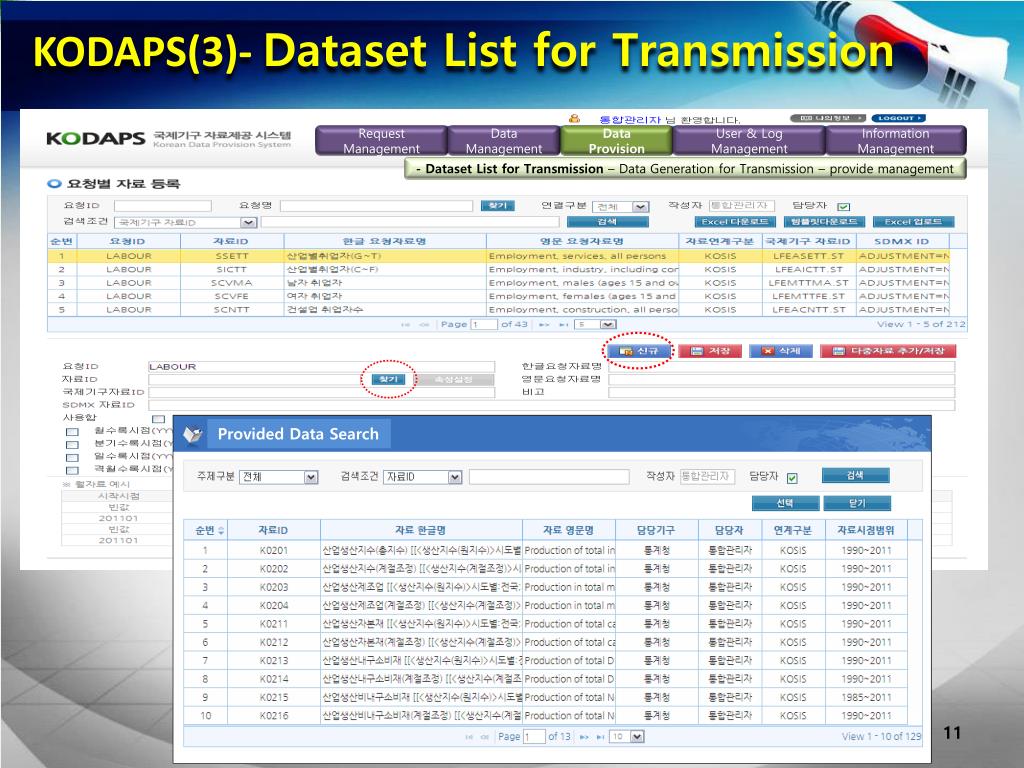1024x768 pixels.
Task: Go to next page in Provided Data Search pager
Action: (x=584, y=737)
